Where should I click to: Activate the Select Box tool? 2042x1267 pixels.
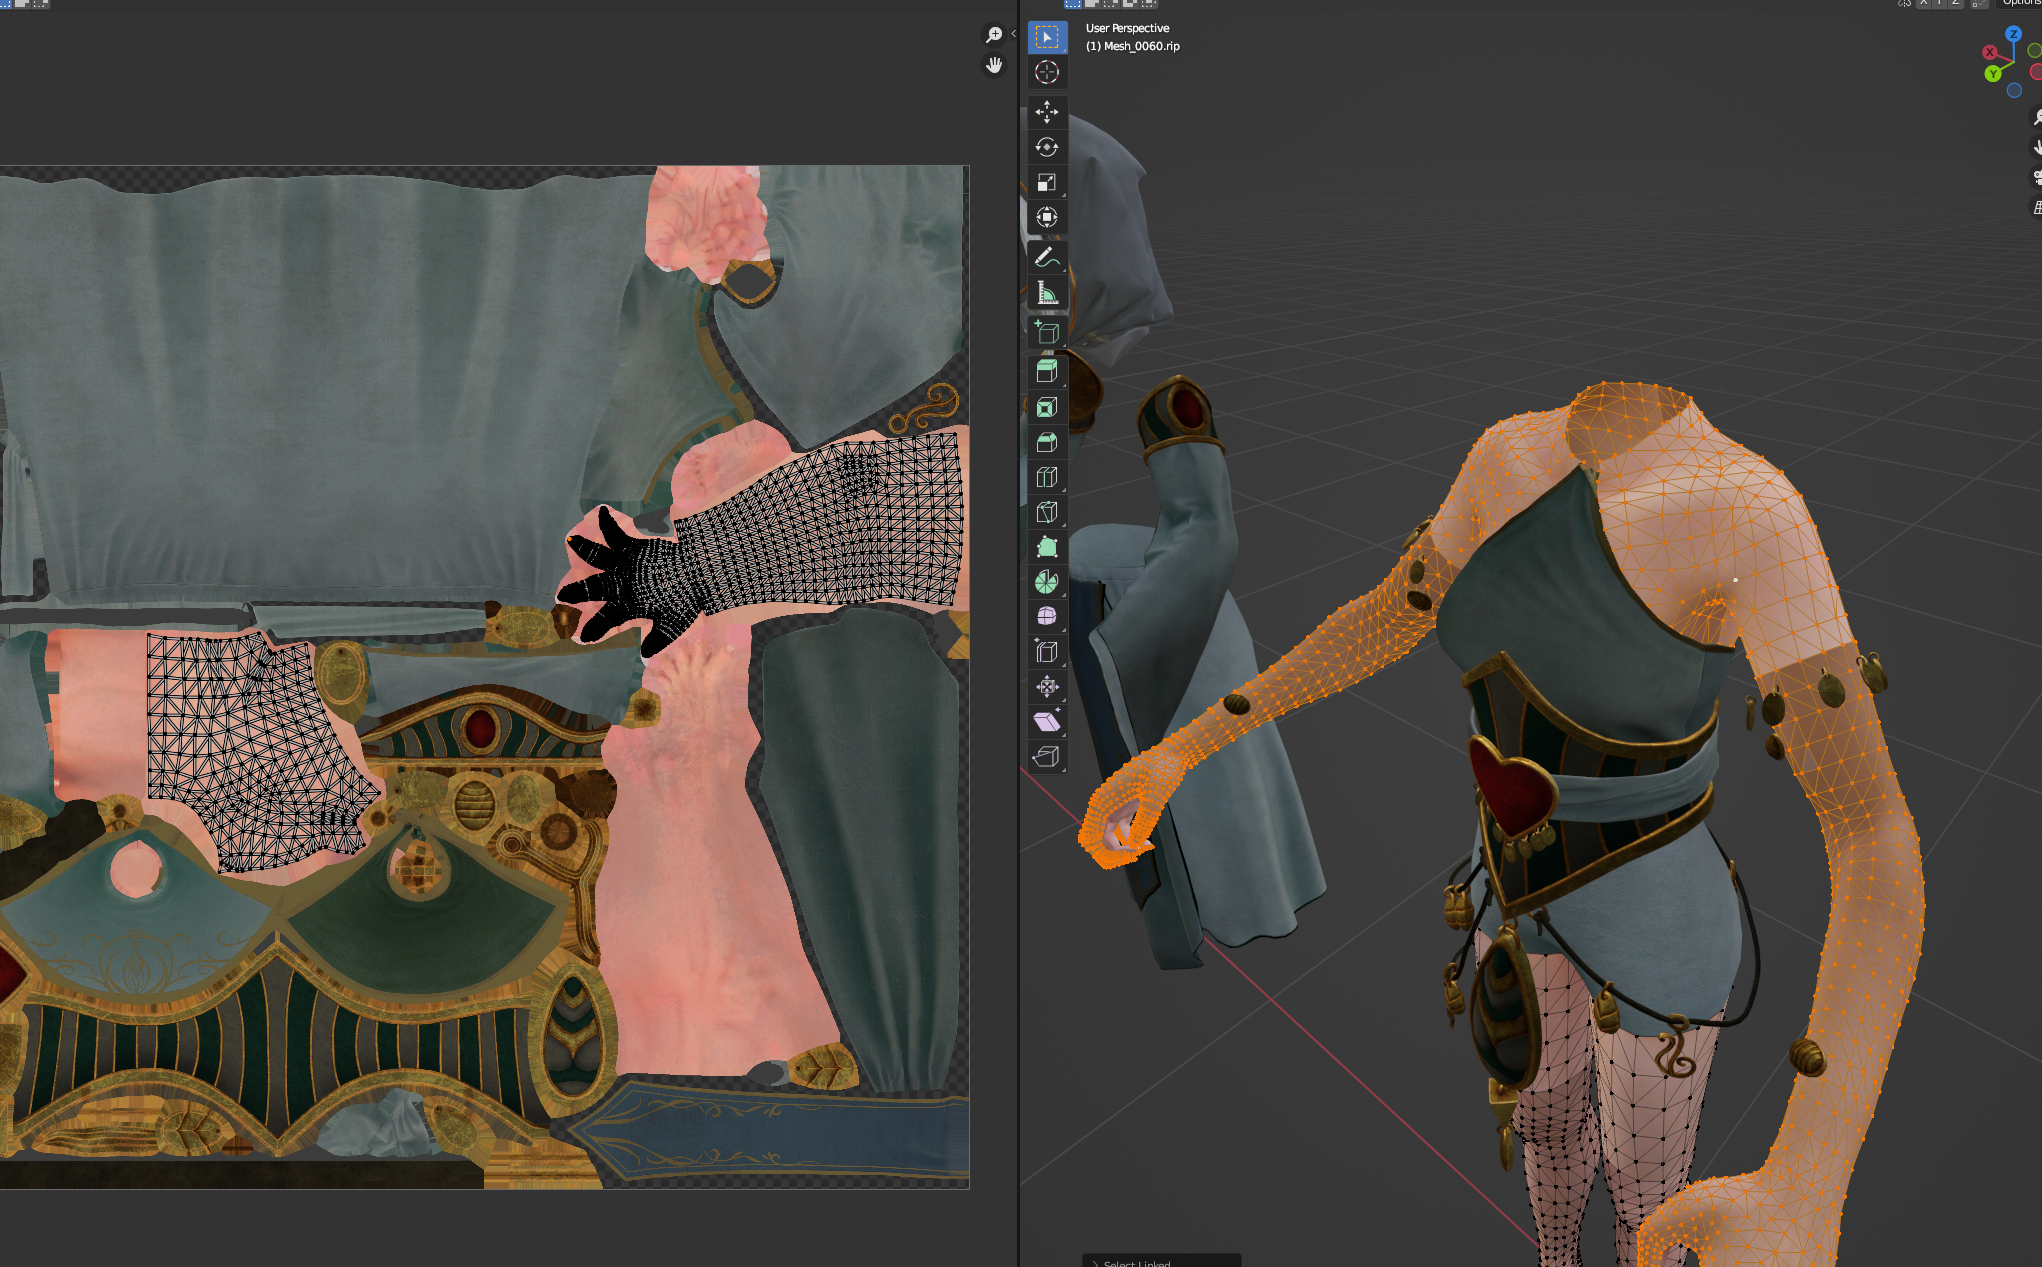pyautogui.click(x=1046, y=38)
